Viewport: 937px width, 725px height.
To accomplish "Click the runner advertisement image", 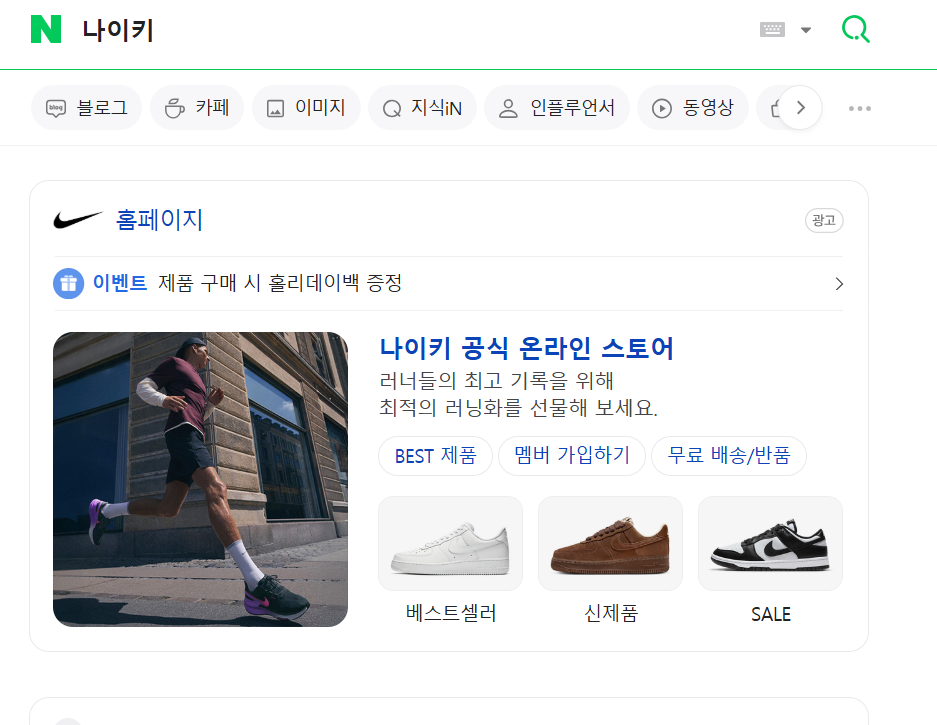I will [x=200, y=479].
